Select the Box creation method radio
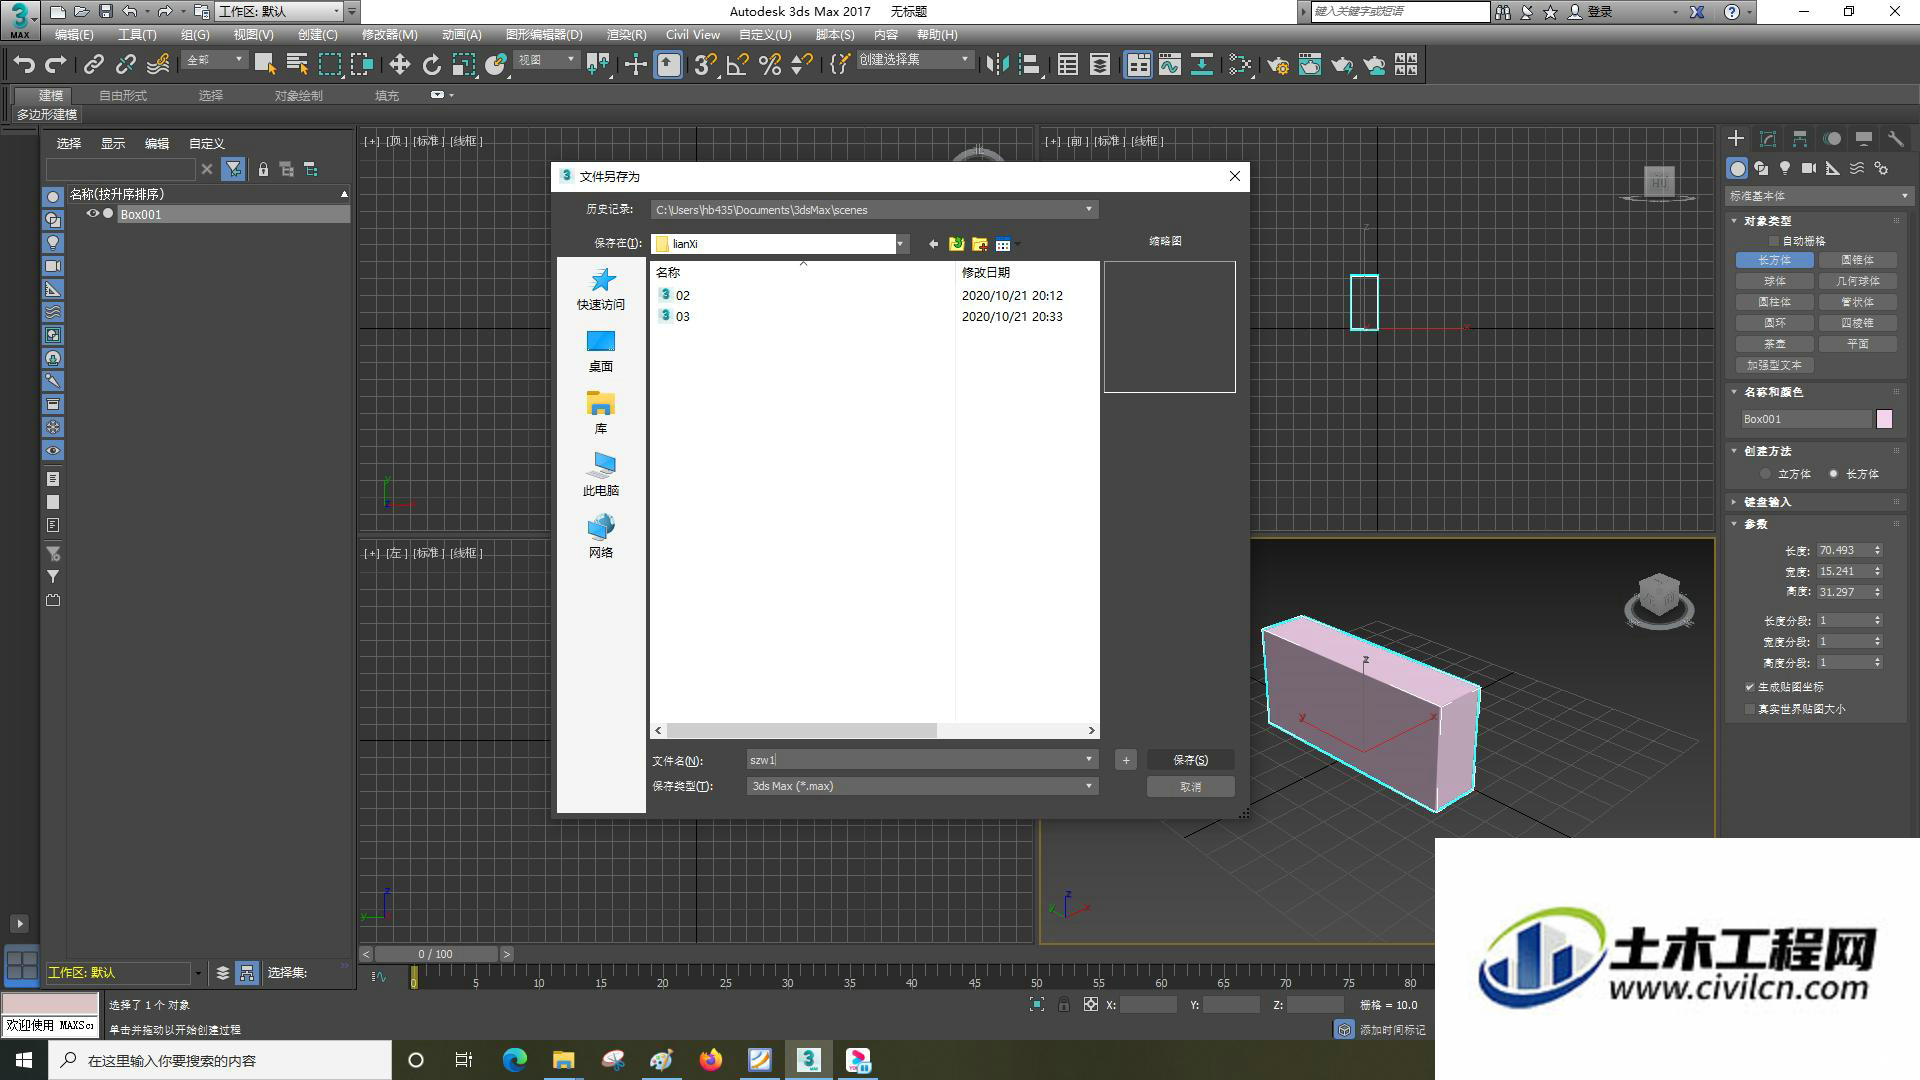Viewport: 1920px width, 1080px height. pos(1833,474)
